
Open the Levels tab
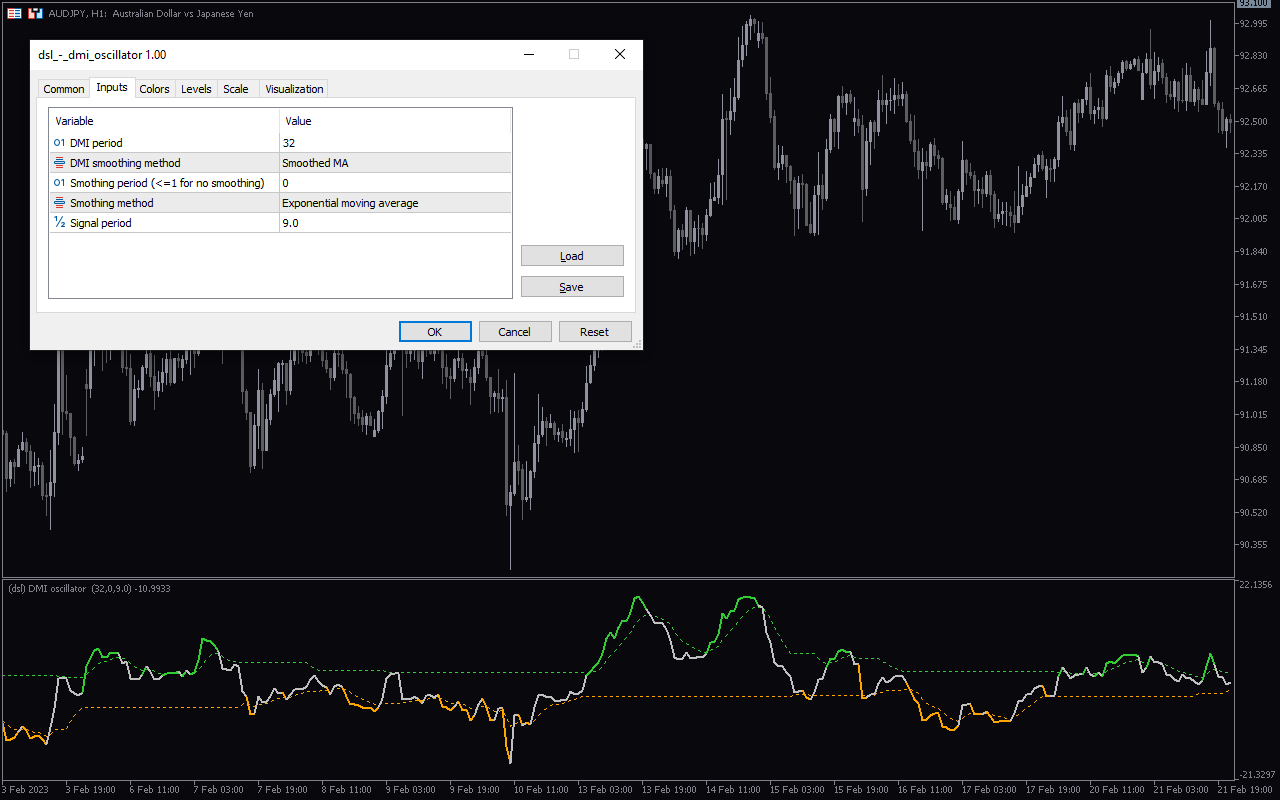(196, 89)
